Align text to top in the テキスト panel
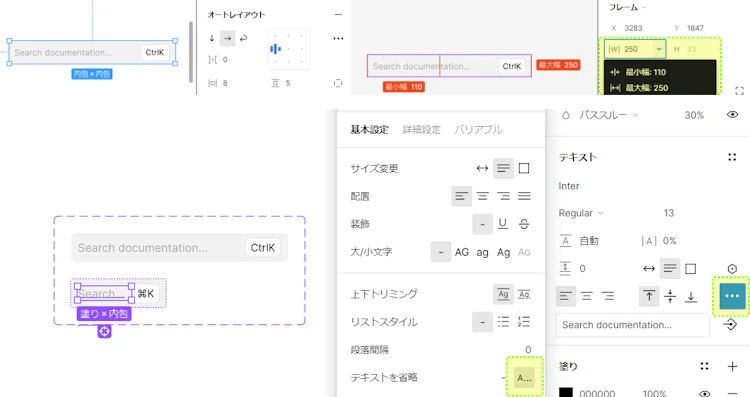 pyautogui.click(x=649, y=297)
